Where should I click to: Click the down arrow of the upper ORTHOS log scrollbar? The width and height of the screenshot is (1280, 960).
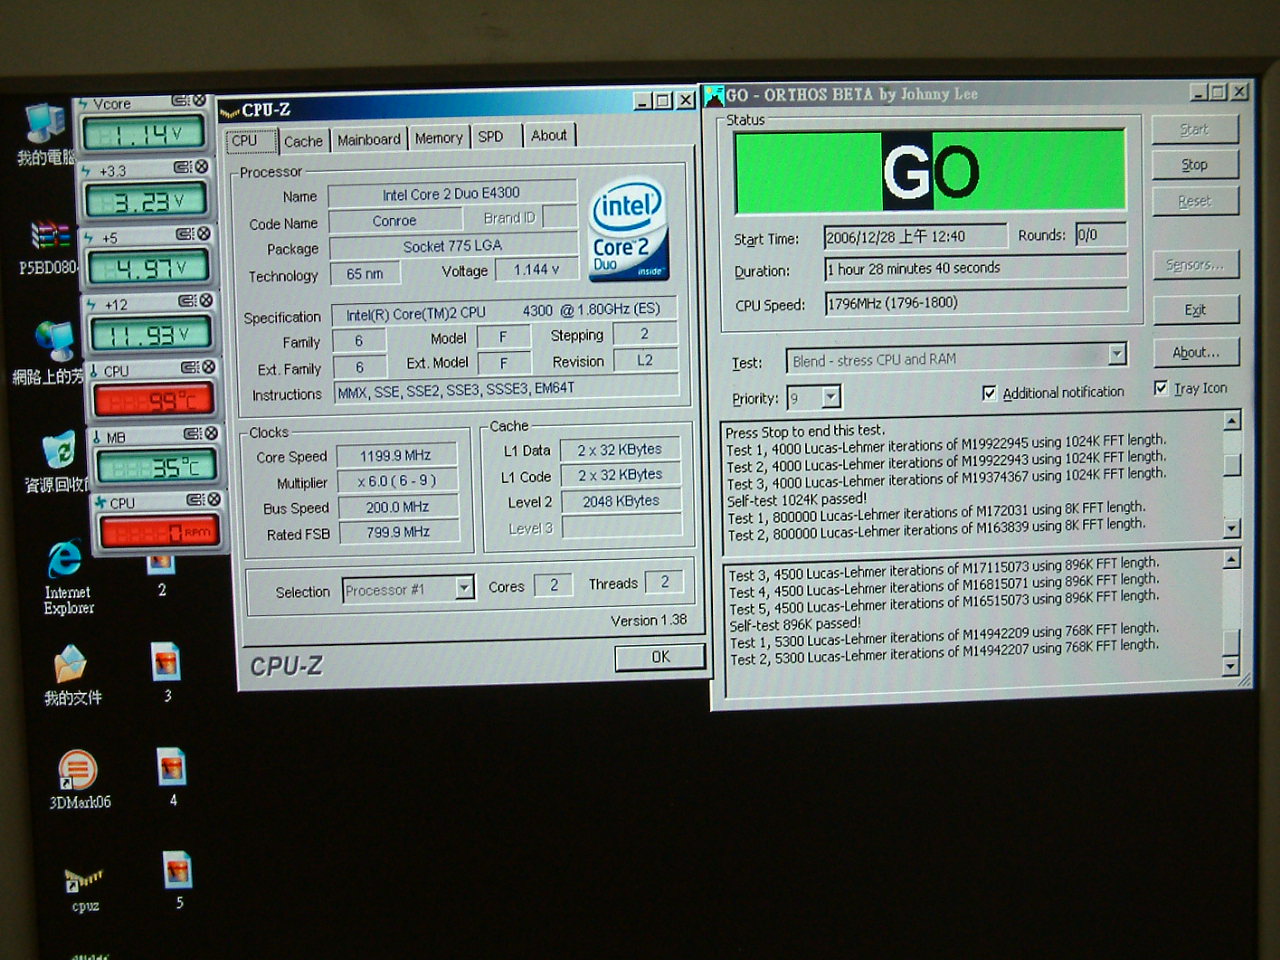click(1232, 528)
